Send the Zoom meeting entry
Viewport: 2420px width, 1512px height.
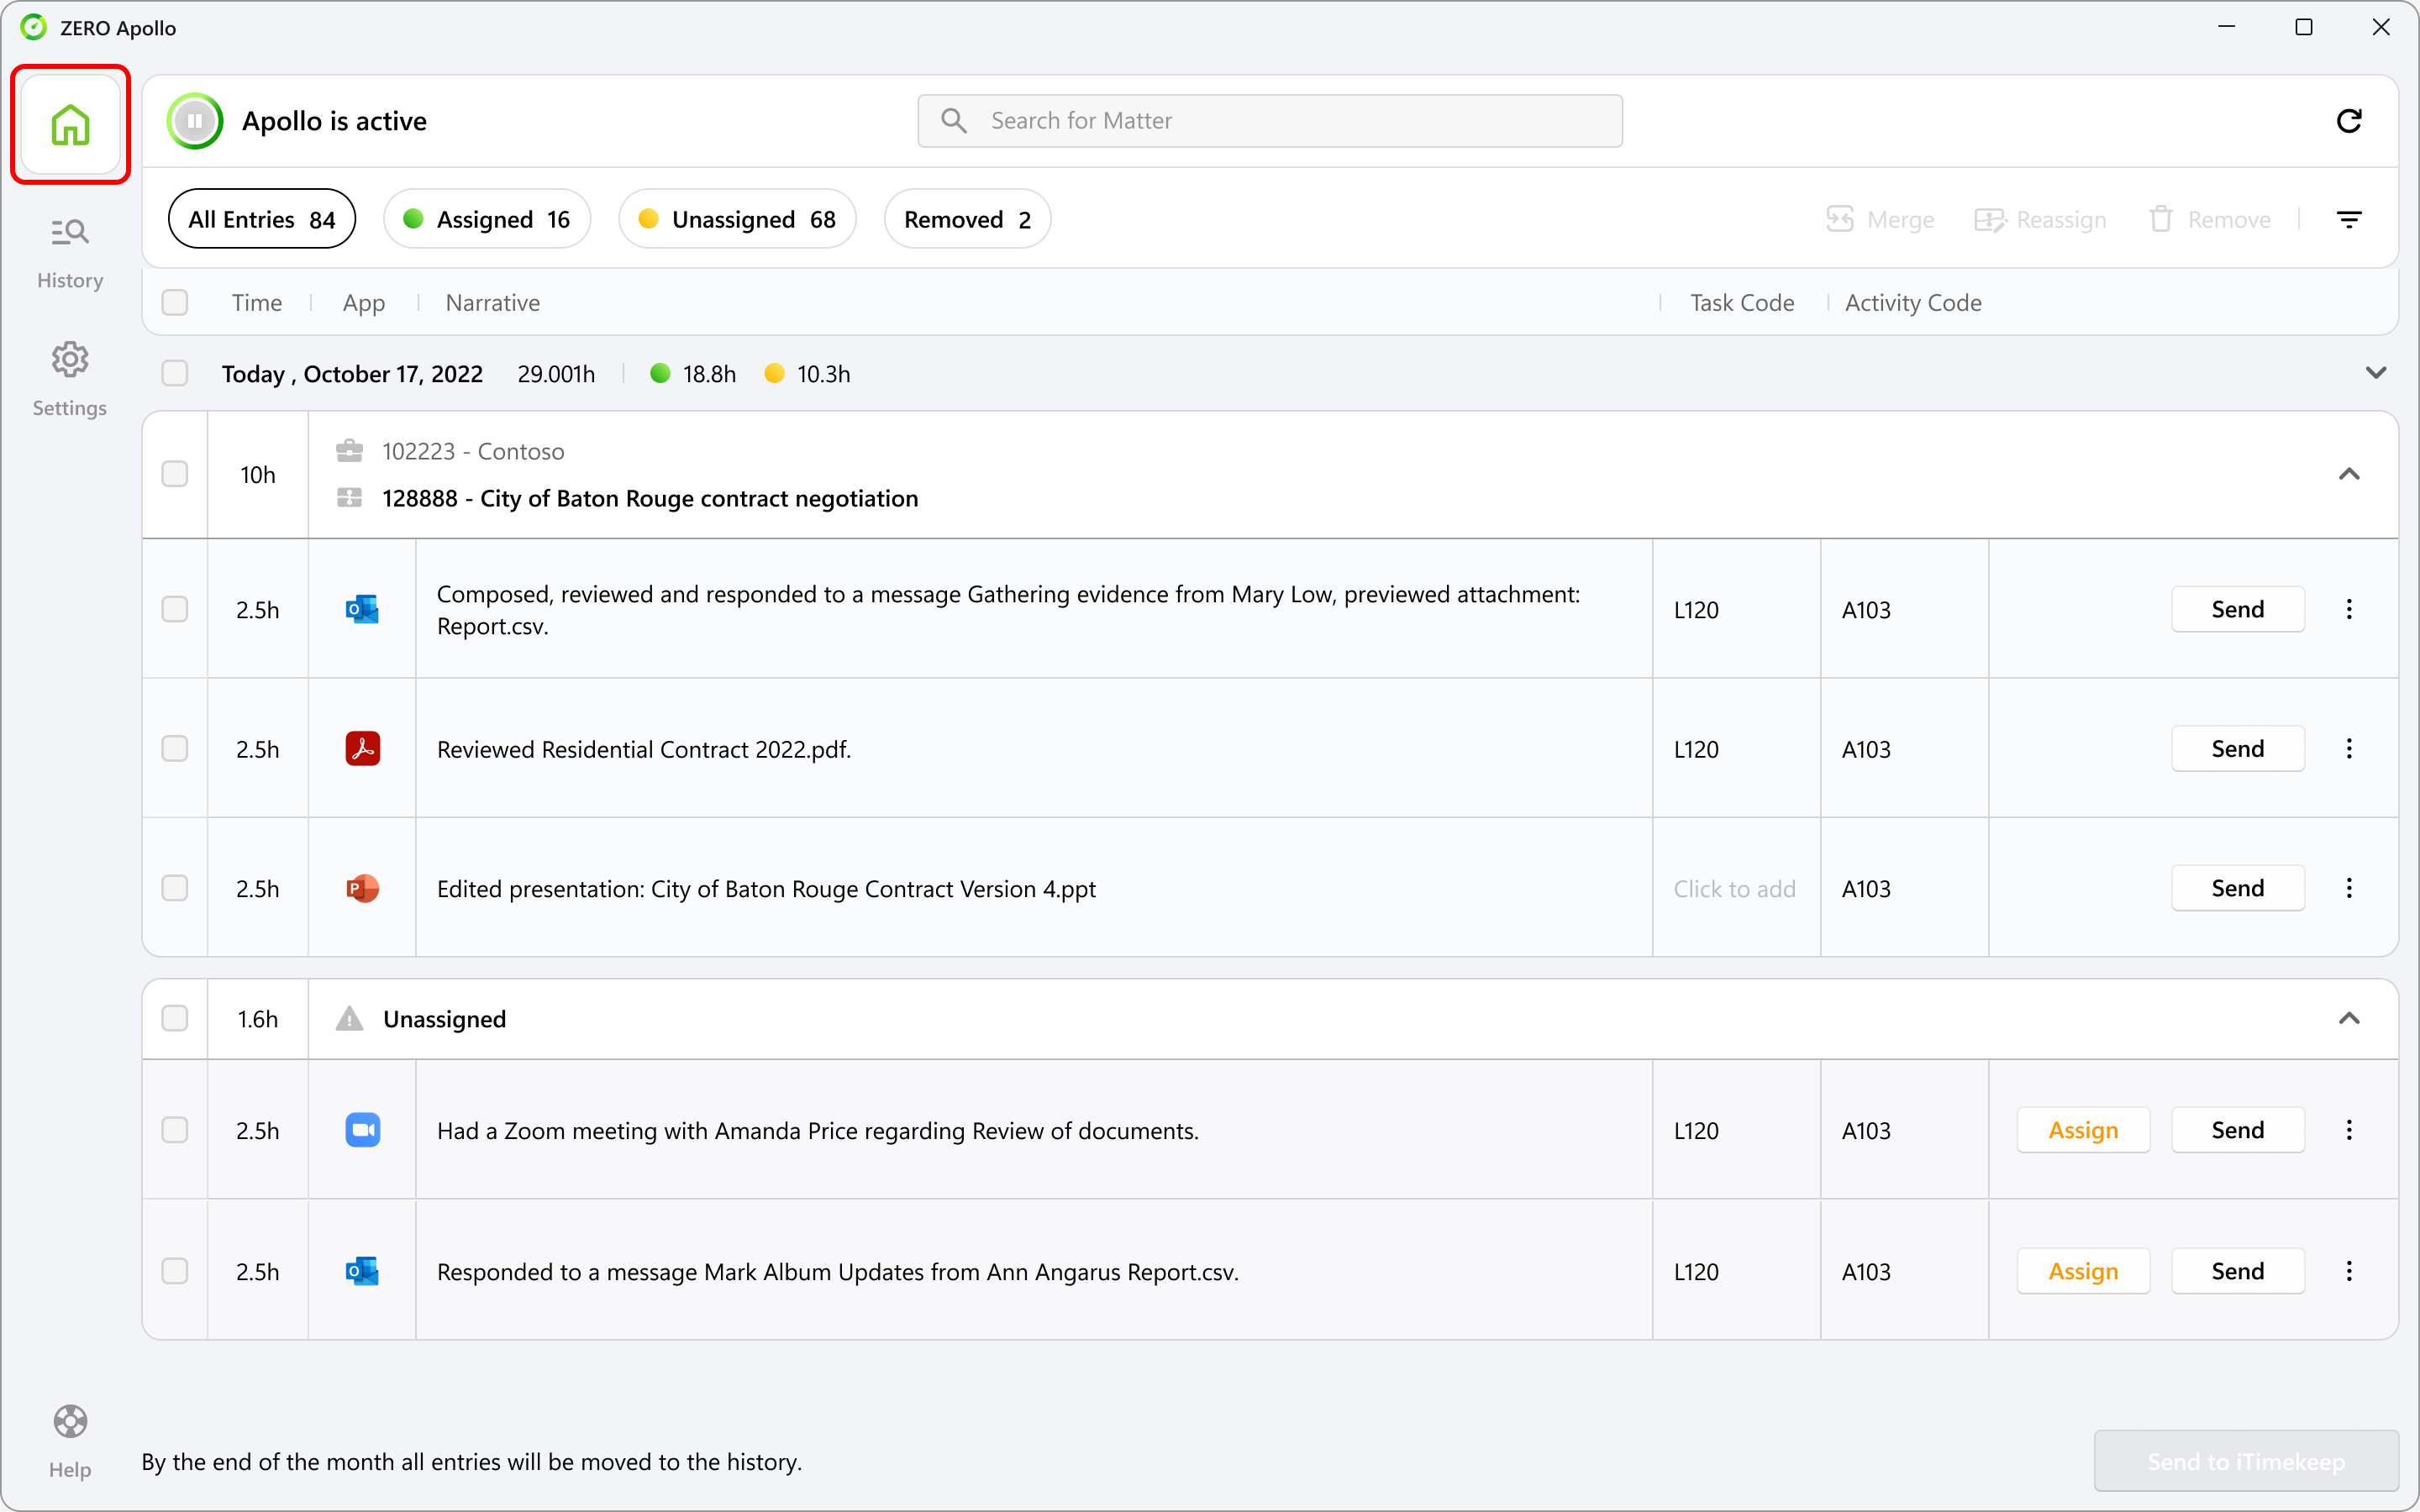click(x=2237, y=1130)
